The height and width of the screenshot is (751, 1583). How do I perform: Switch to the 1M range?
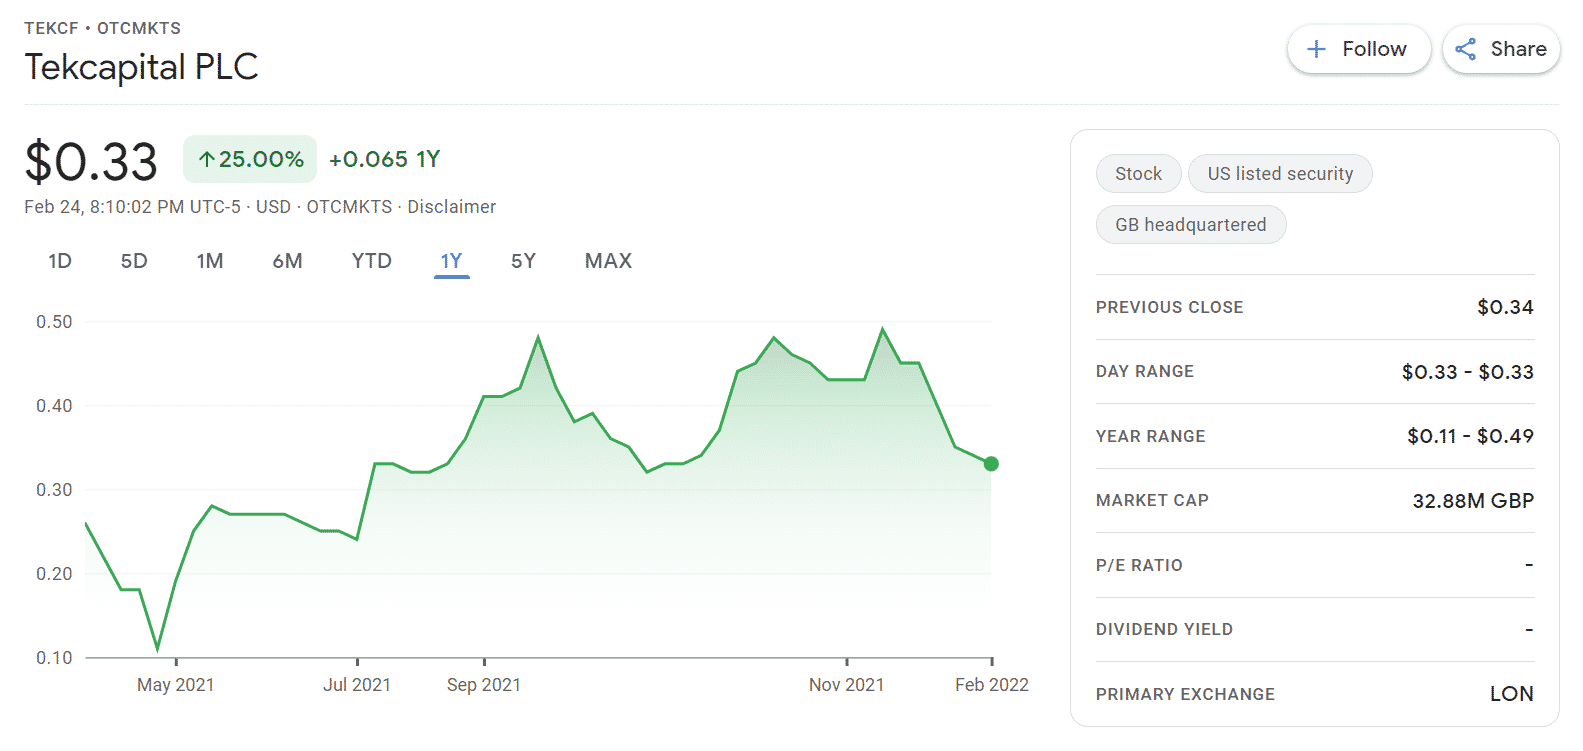[210, 261]
